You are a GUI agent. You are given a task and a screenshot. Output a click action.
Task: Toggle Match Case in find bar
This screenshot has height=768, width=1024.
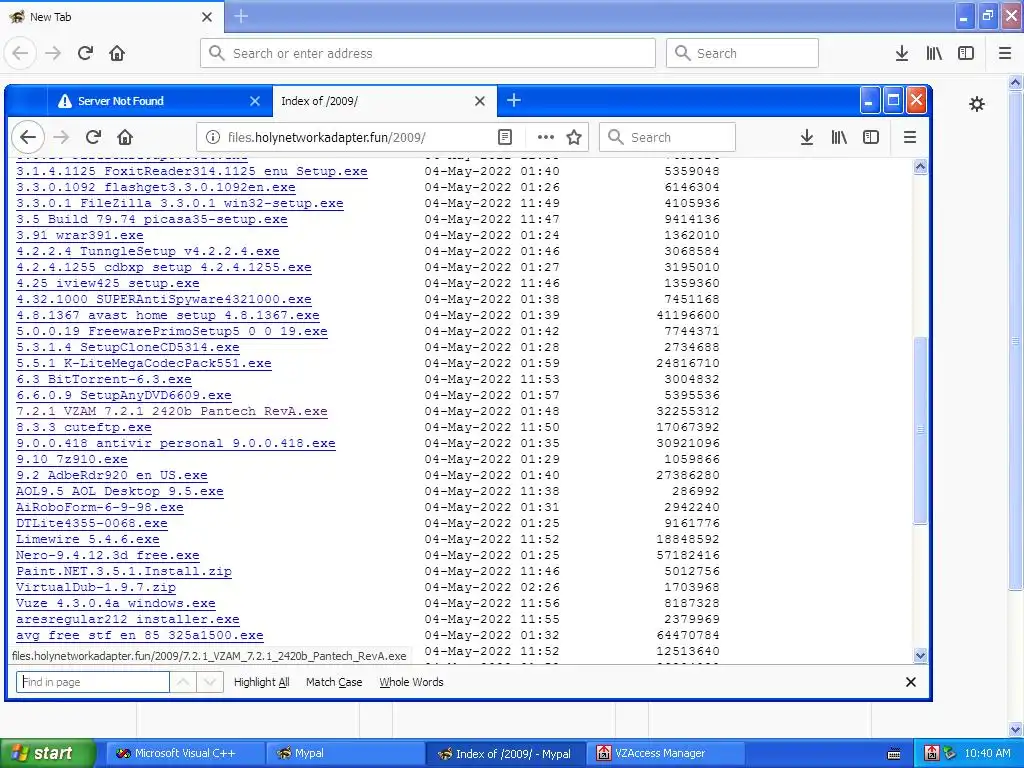[334, 682]
